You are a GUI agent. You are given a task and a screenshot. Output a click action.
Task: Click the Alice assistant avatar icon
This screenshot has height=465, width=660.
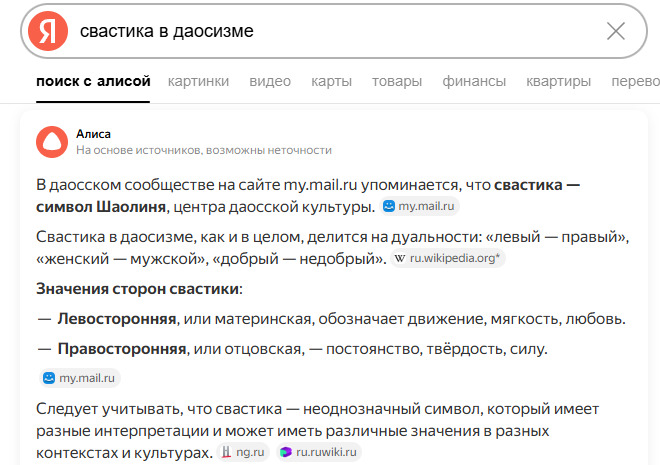(48, 141)
